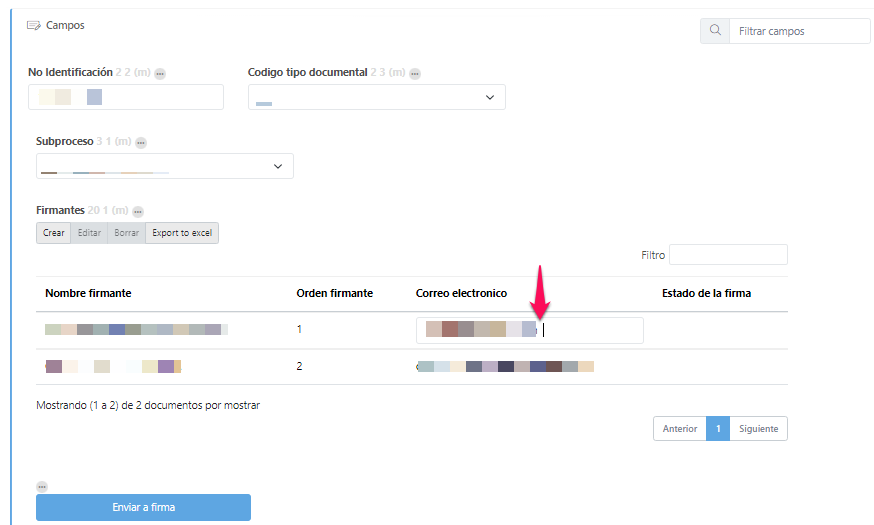This screenshot has height=525, width=874.
Task: Open info bubble next to Subproceso
Action: [141, 143]
